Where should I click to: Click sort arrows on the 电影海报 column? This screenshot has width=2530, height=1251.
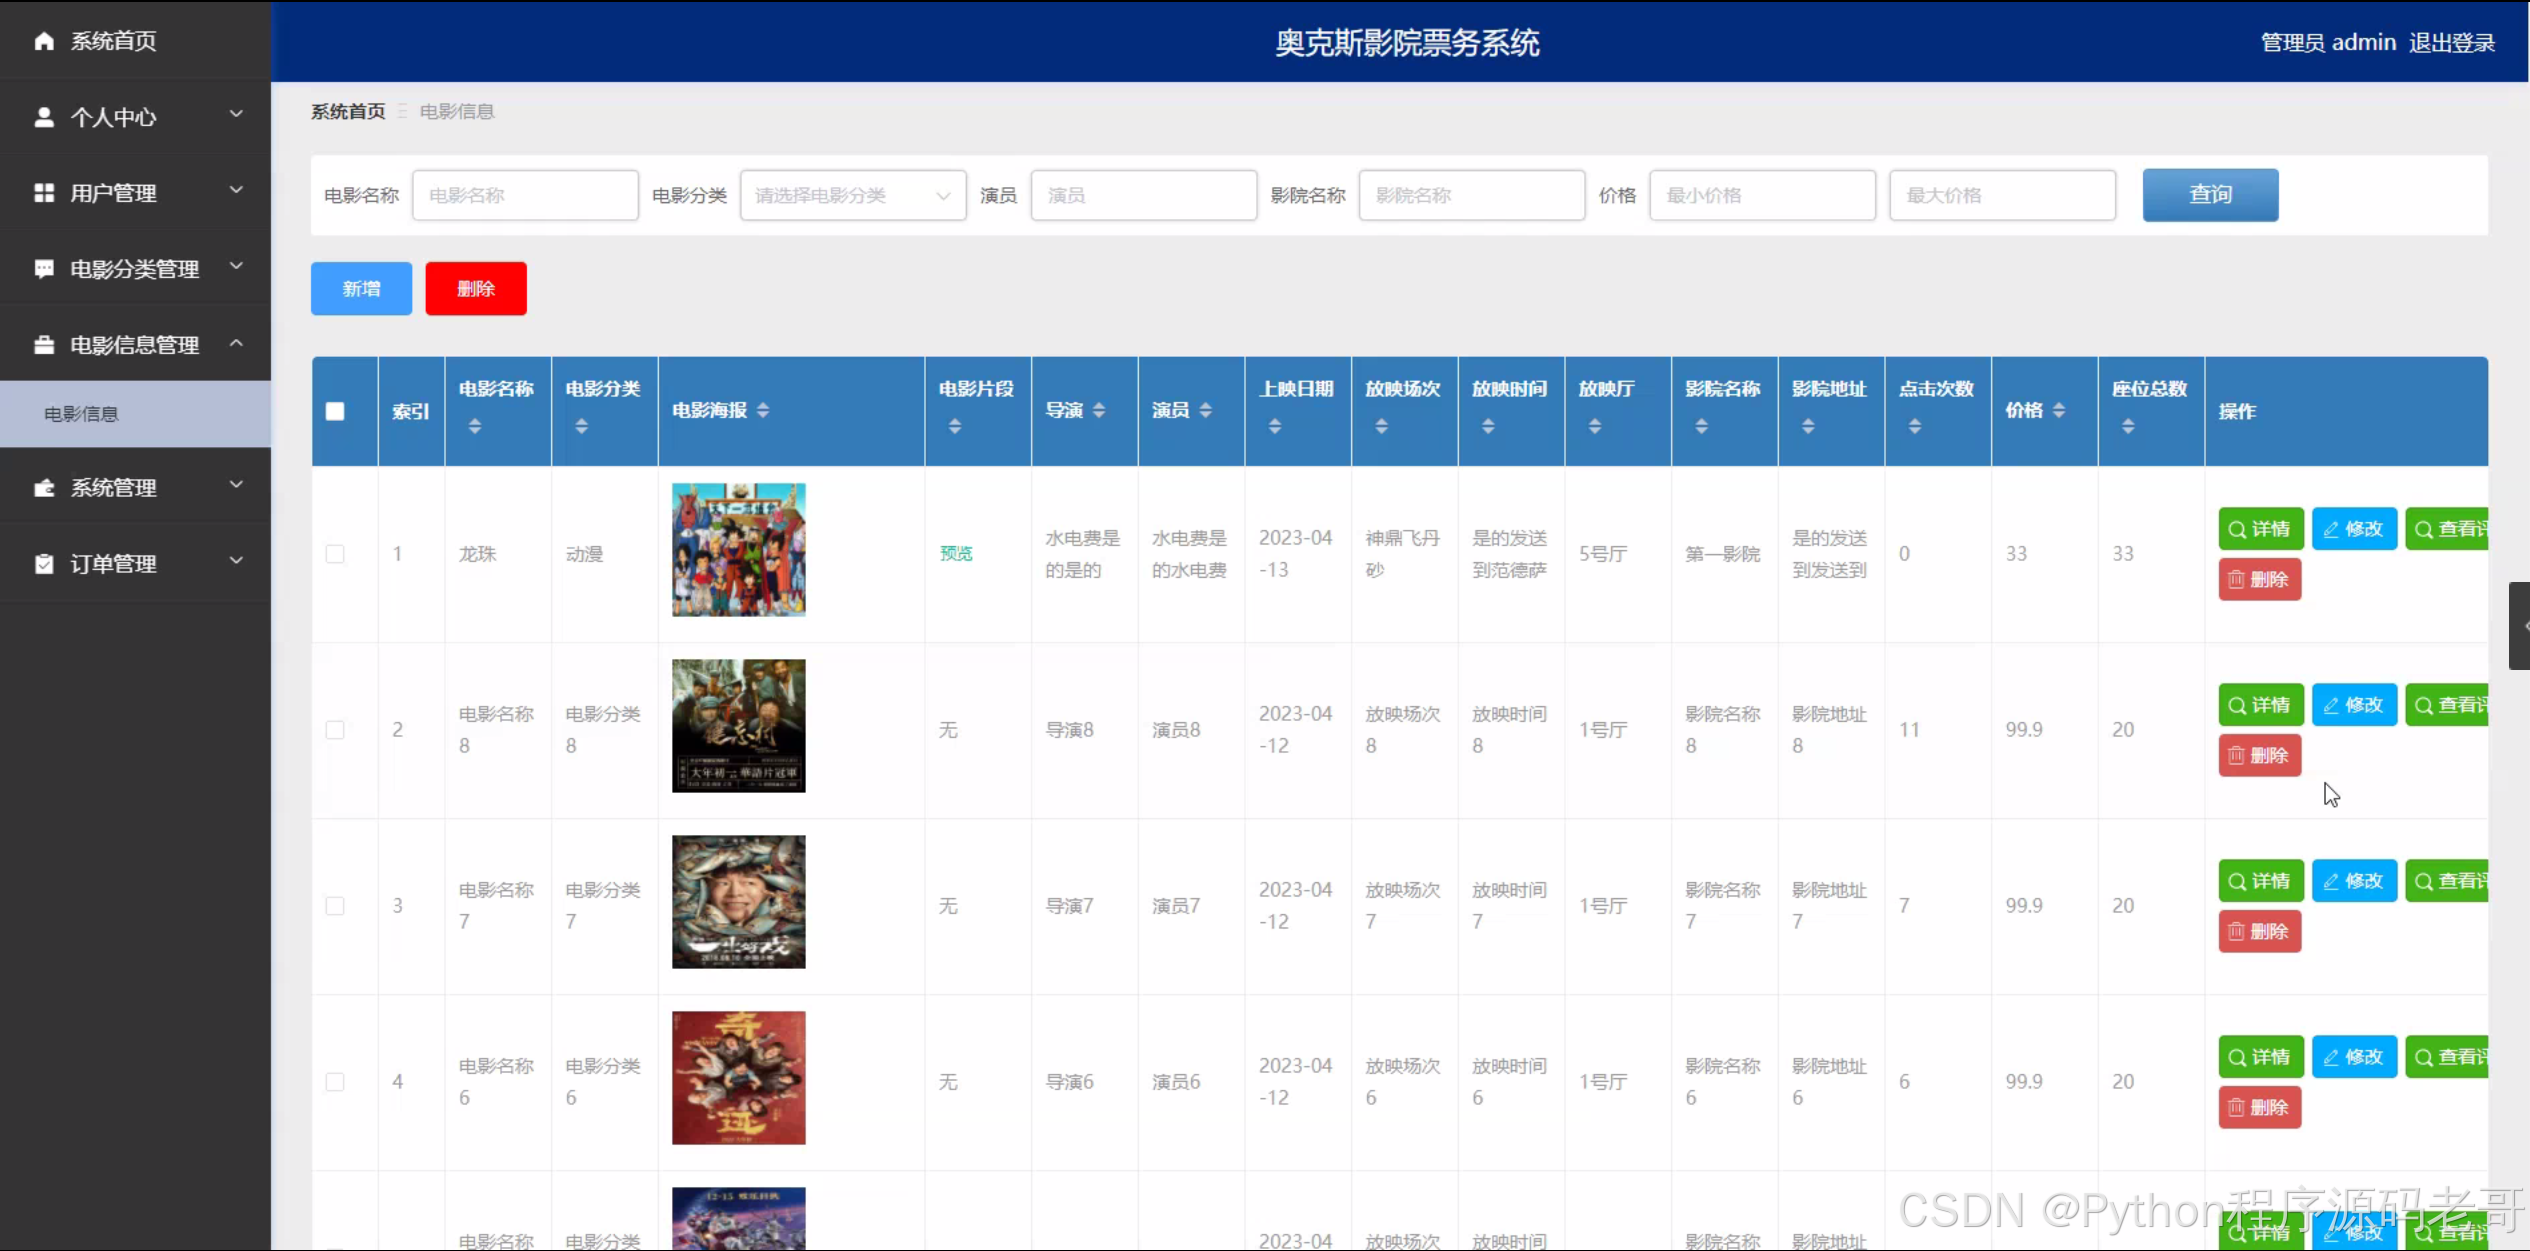[x=763, y=411]
